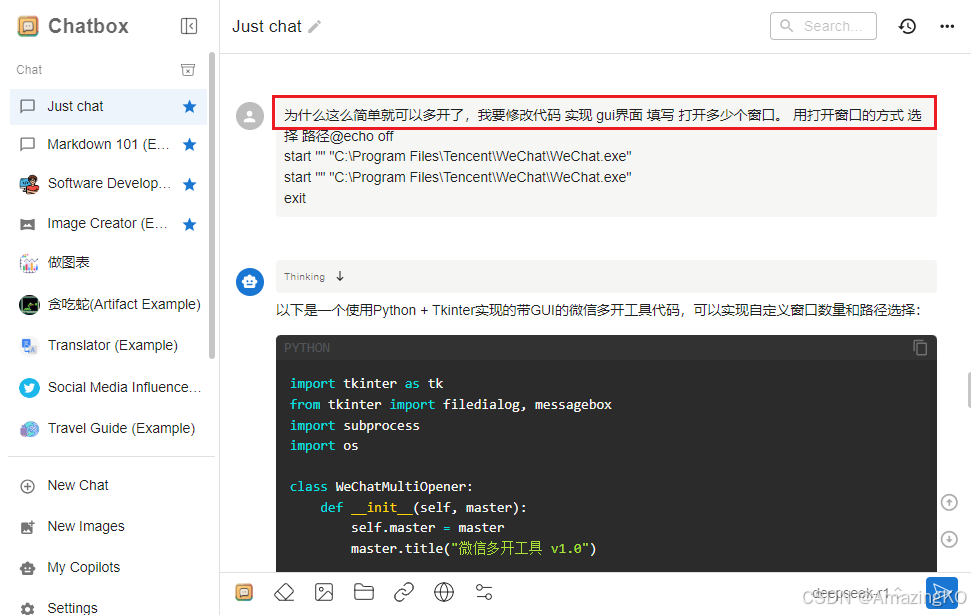Jump to bottom with the down arrow button
Image resolution: width=971 pixels, height=615 pixels.
(949, 539)
